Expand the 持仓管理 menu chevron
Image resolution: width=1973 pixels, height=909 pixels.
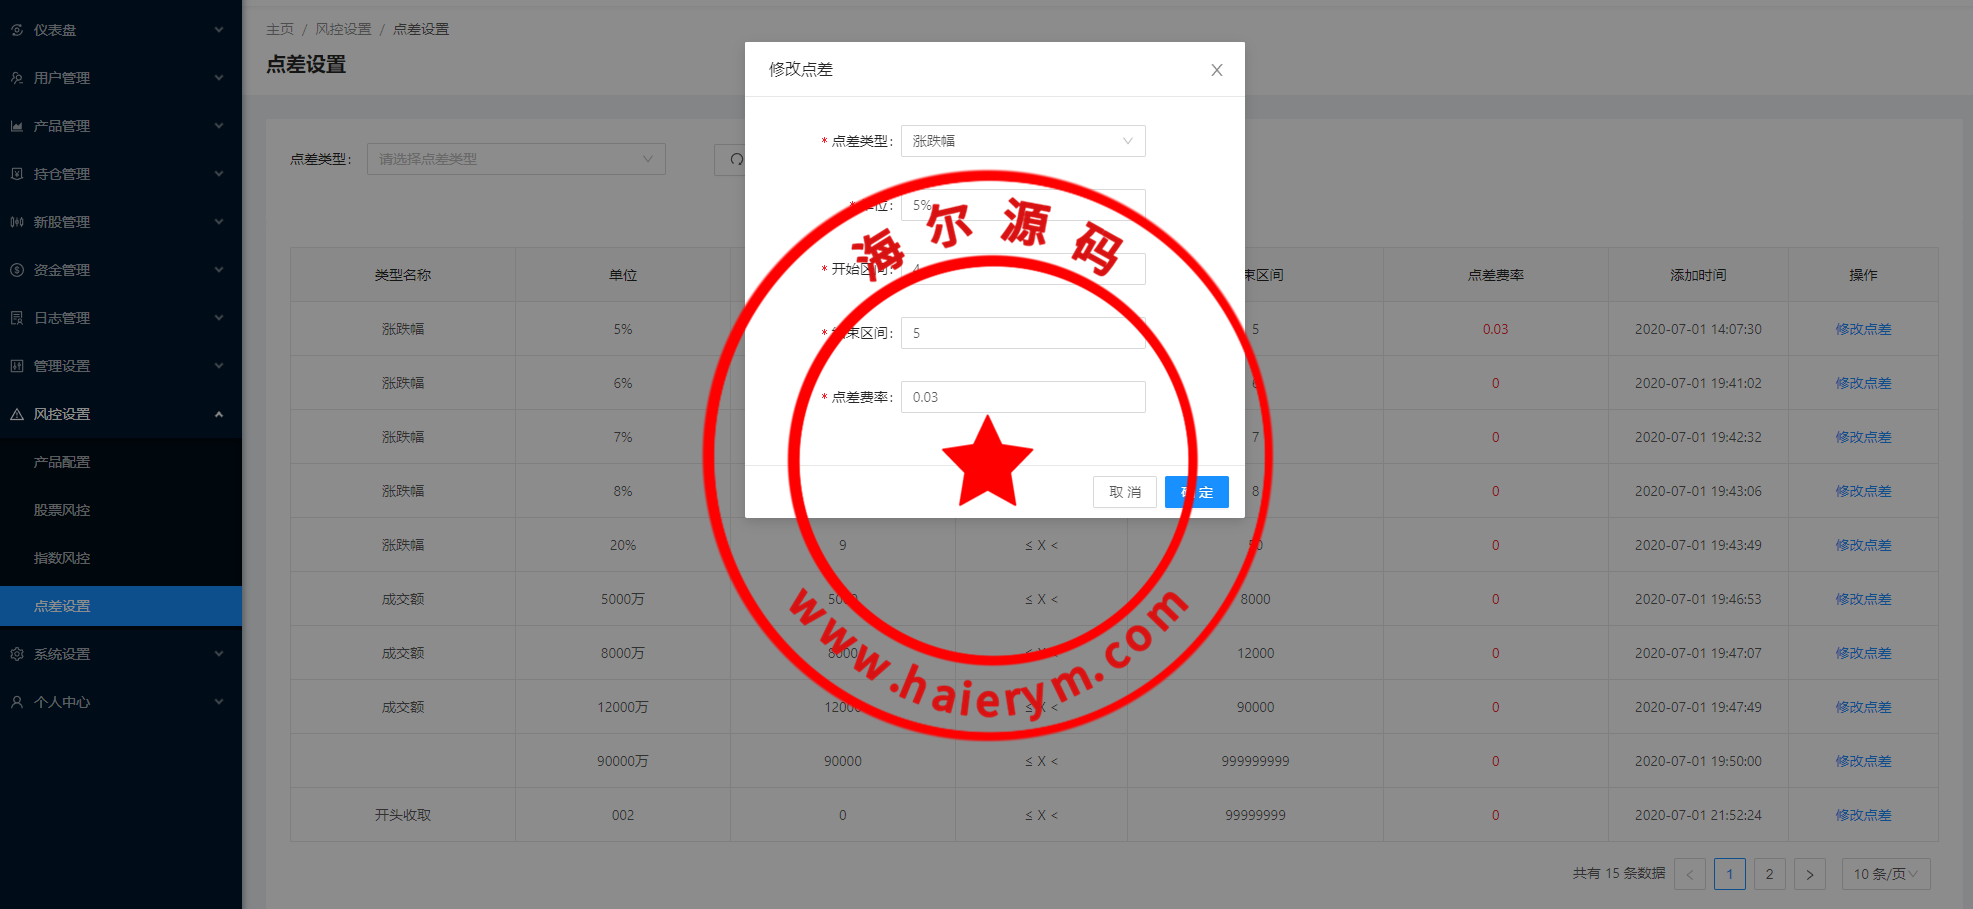tap(219, 174)
